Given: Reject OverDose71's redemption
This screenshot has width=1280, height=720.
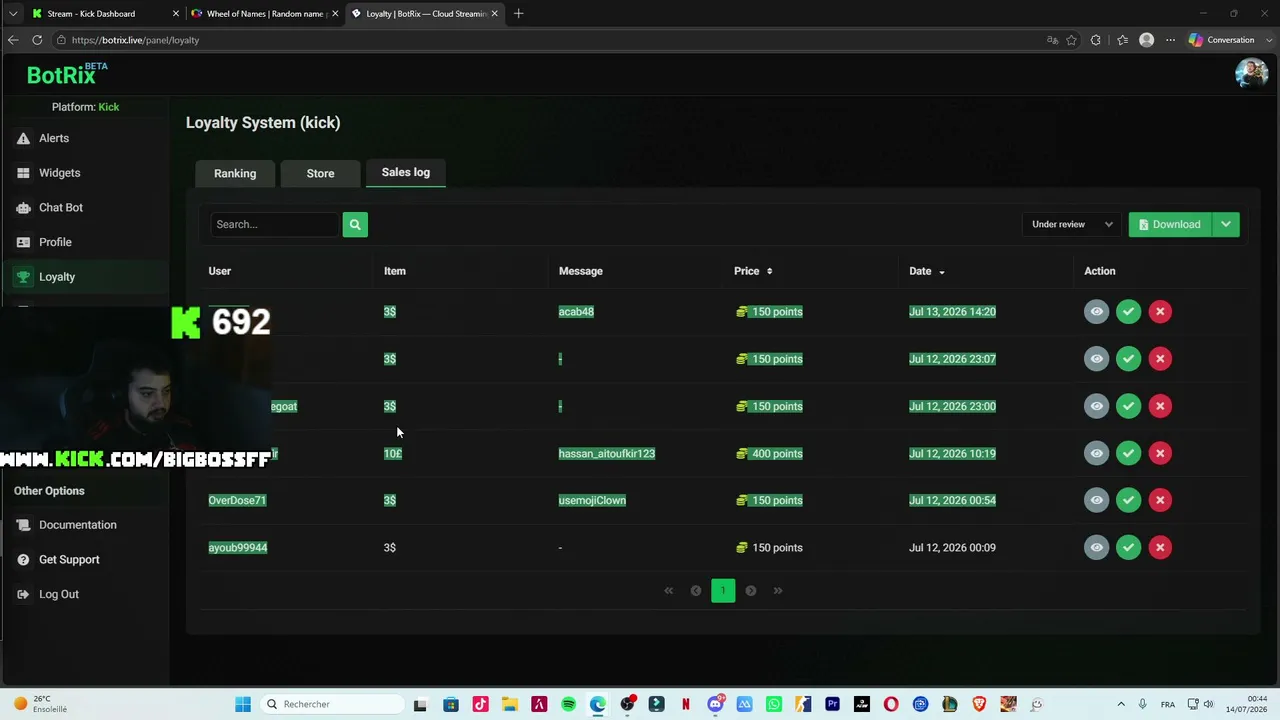Looking at the screenshot, I should (1160, 500).
